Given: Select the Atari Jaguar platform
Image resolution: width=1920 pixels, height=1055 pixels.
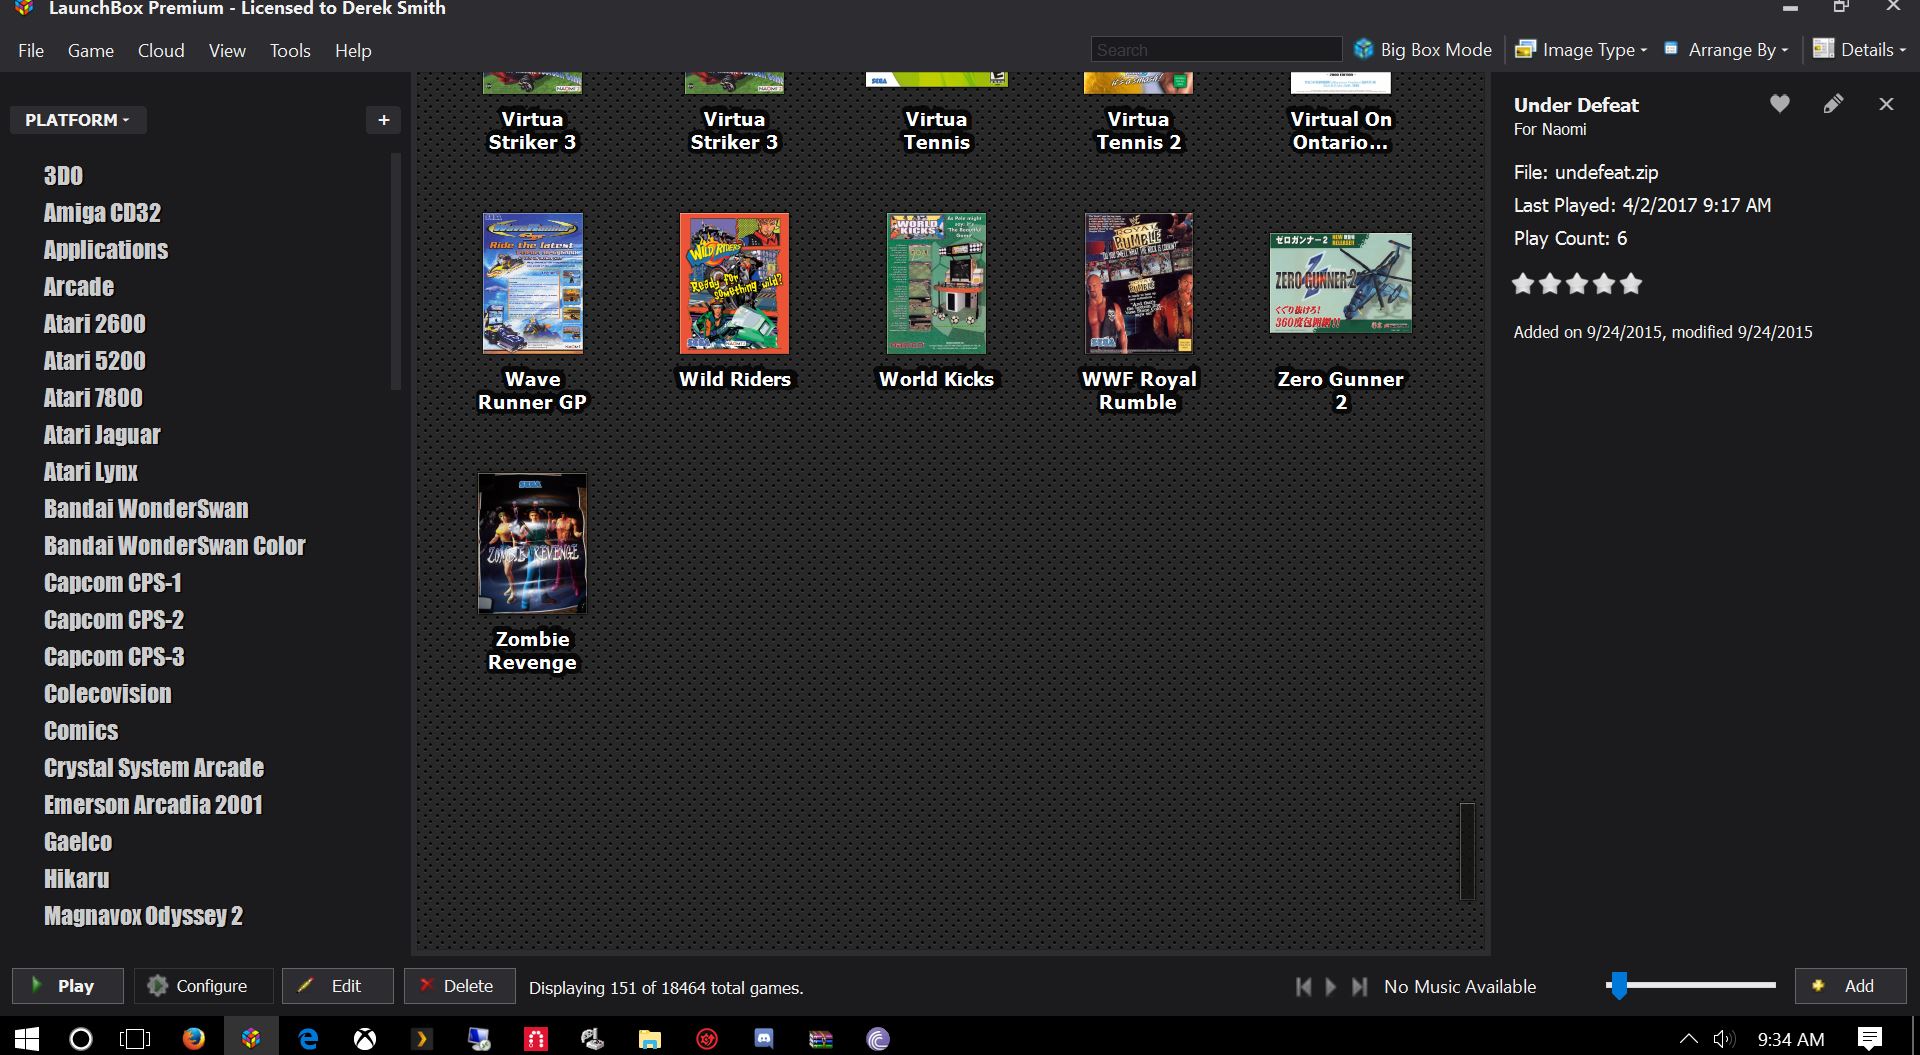Looking at the screenshot, I should point(102,435).
